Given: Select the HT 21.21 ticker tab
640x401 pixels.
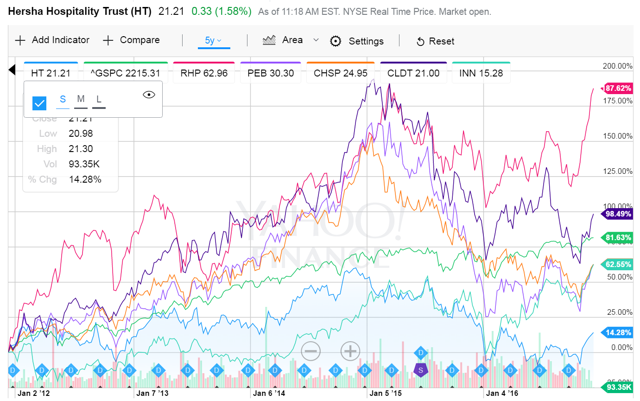Looking at the screenshot, I should [x=51, y=73].
